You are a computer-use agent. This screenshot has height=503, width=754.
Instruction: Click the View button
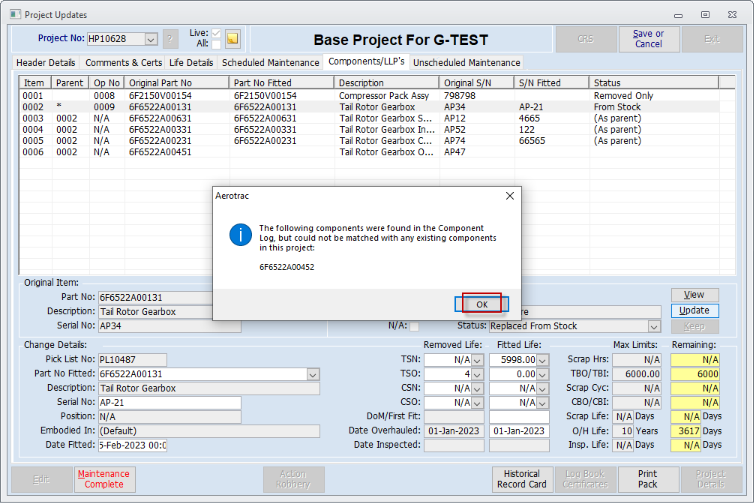[694, 295]
